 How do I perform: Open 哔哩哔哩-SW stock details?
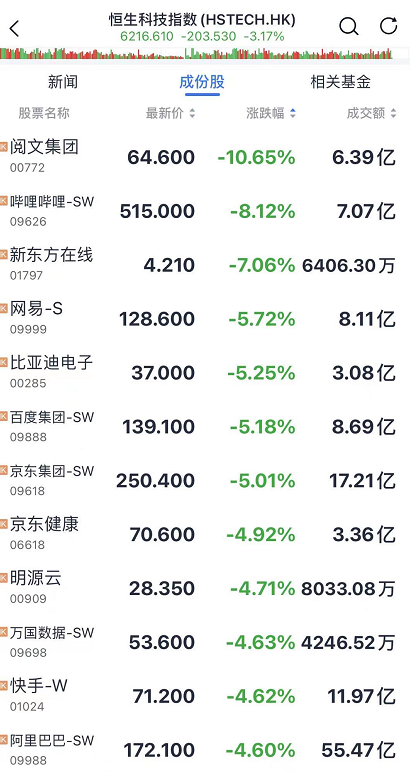point(205,211)
